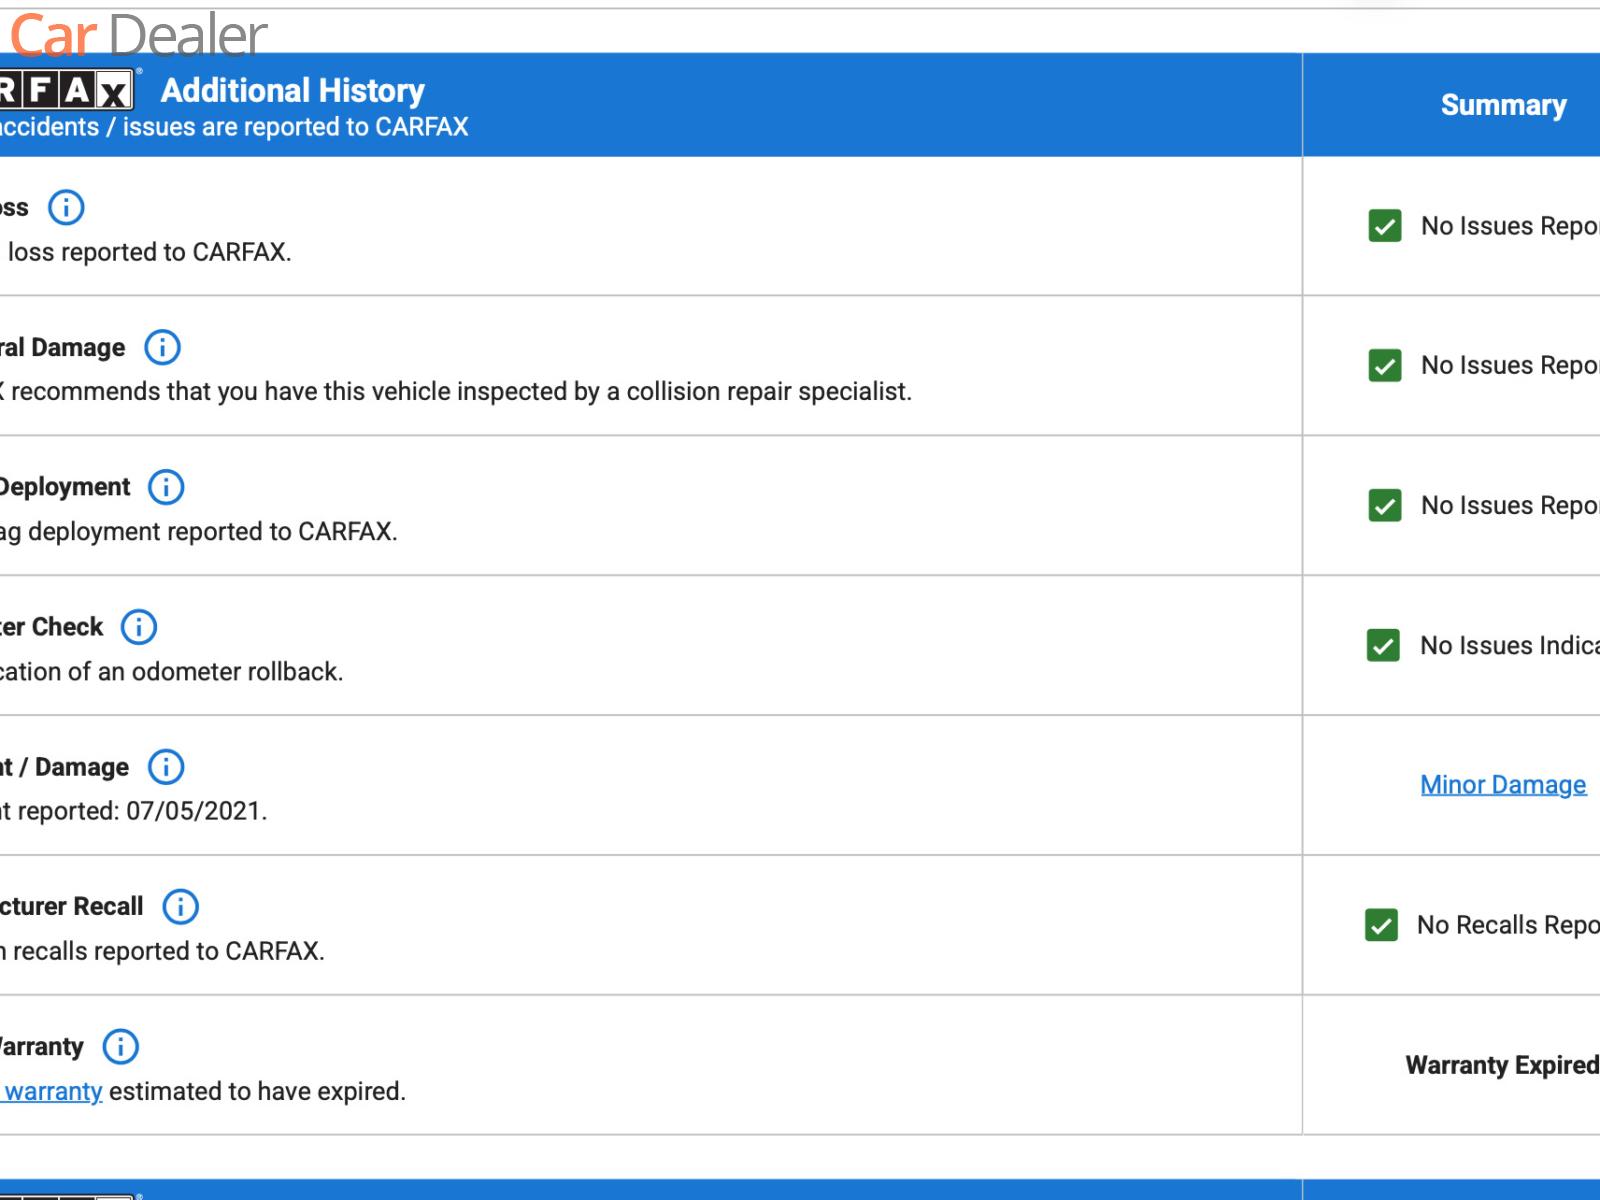Click the Structural Damage row green checkmark

[x=1385, y=366]
